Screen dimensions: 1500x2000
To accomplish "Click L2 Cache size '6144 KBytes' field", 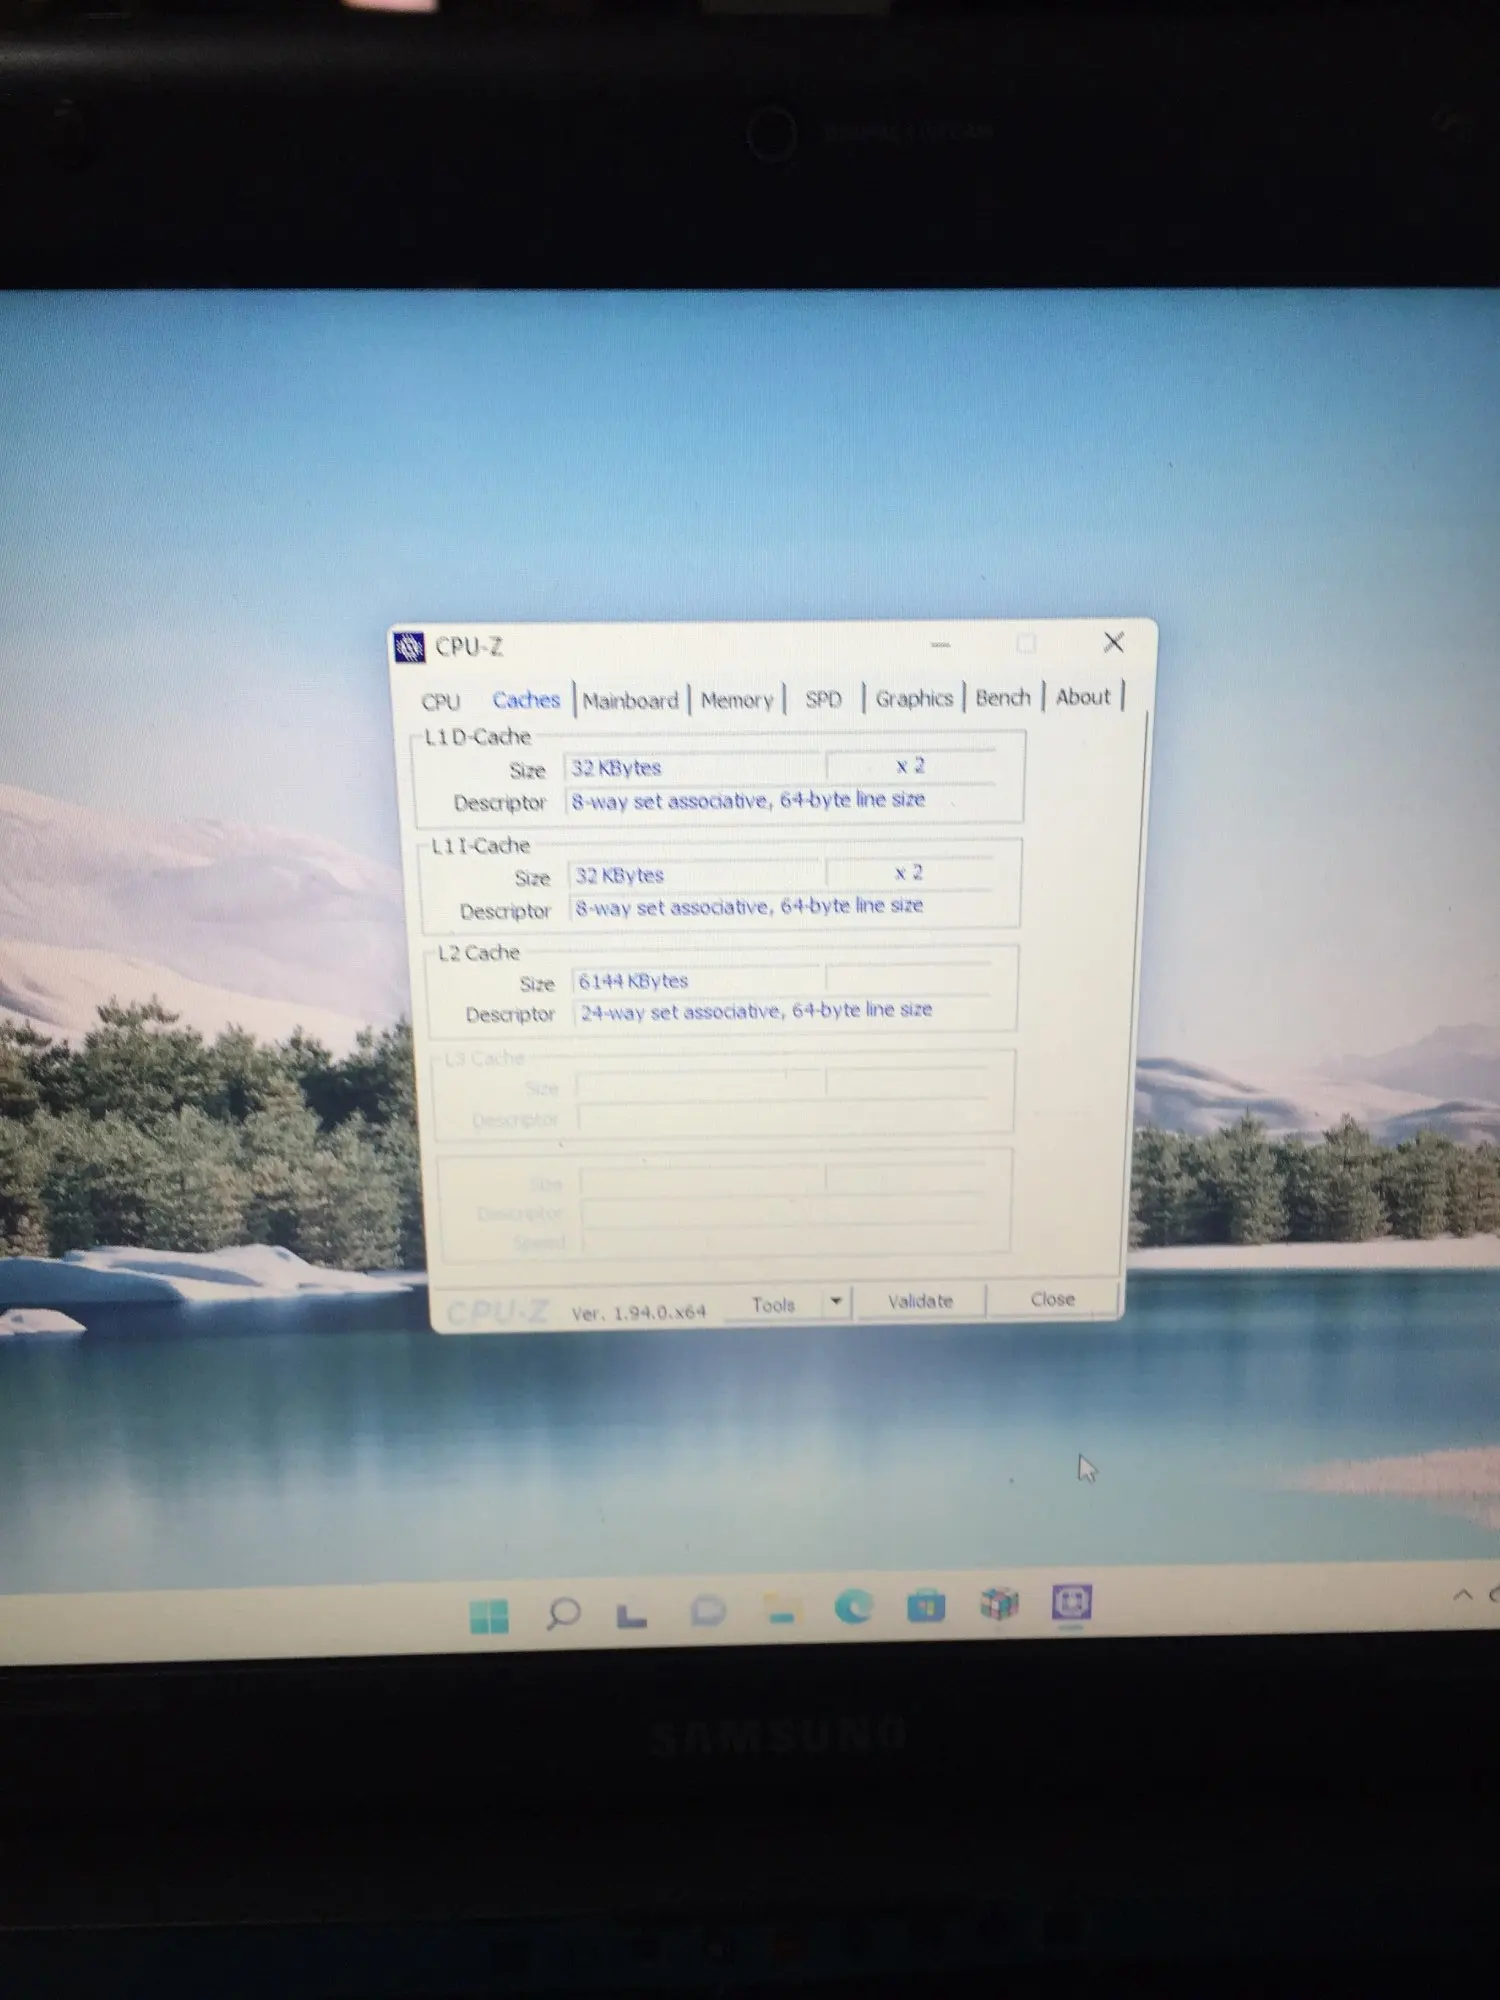I will click(698, 980).
